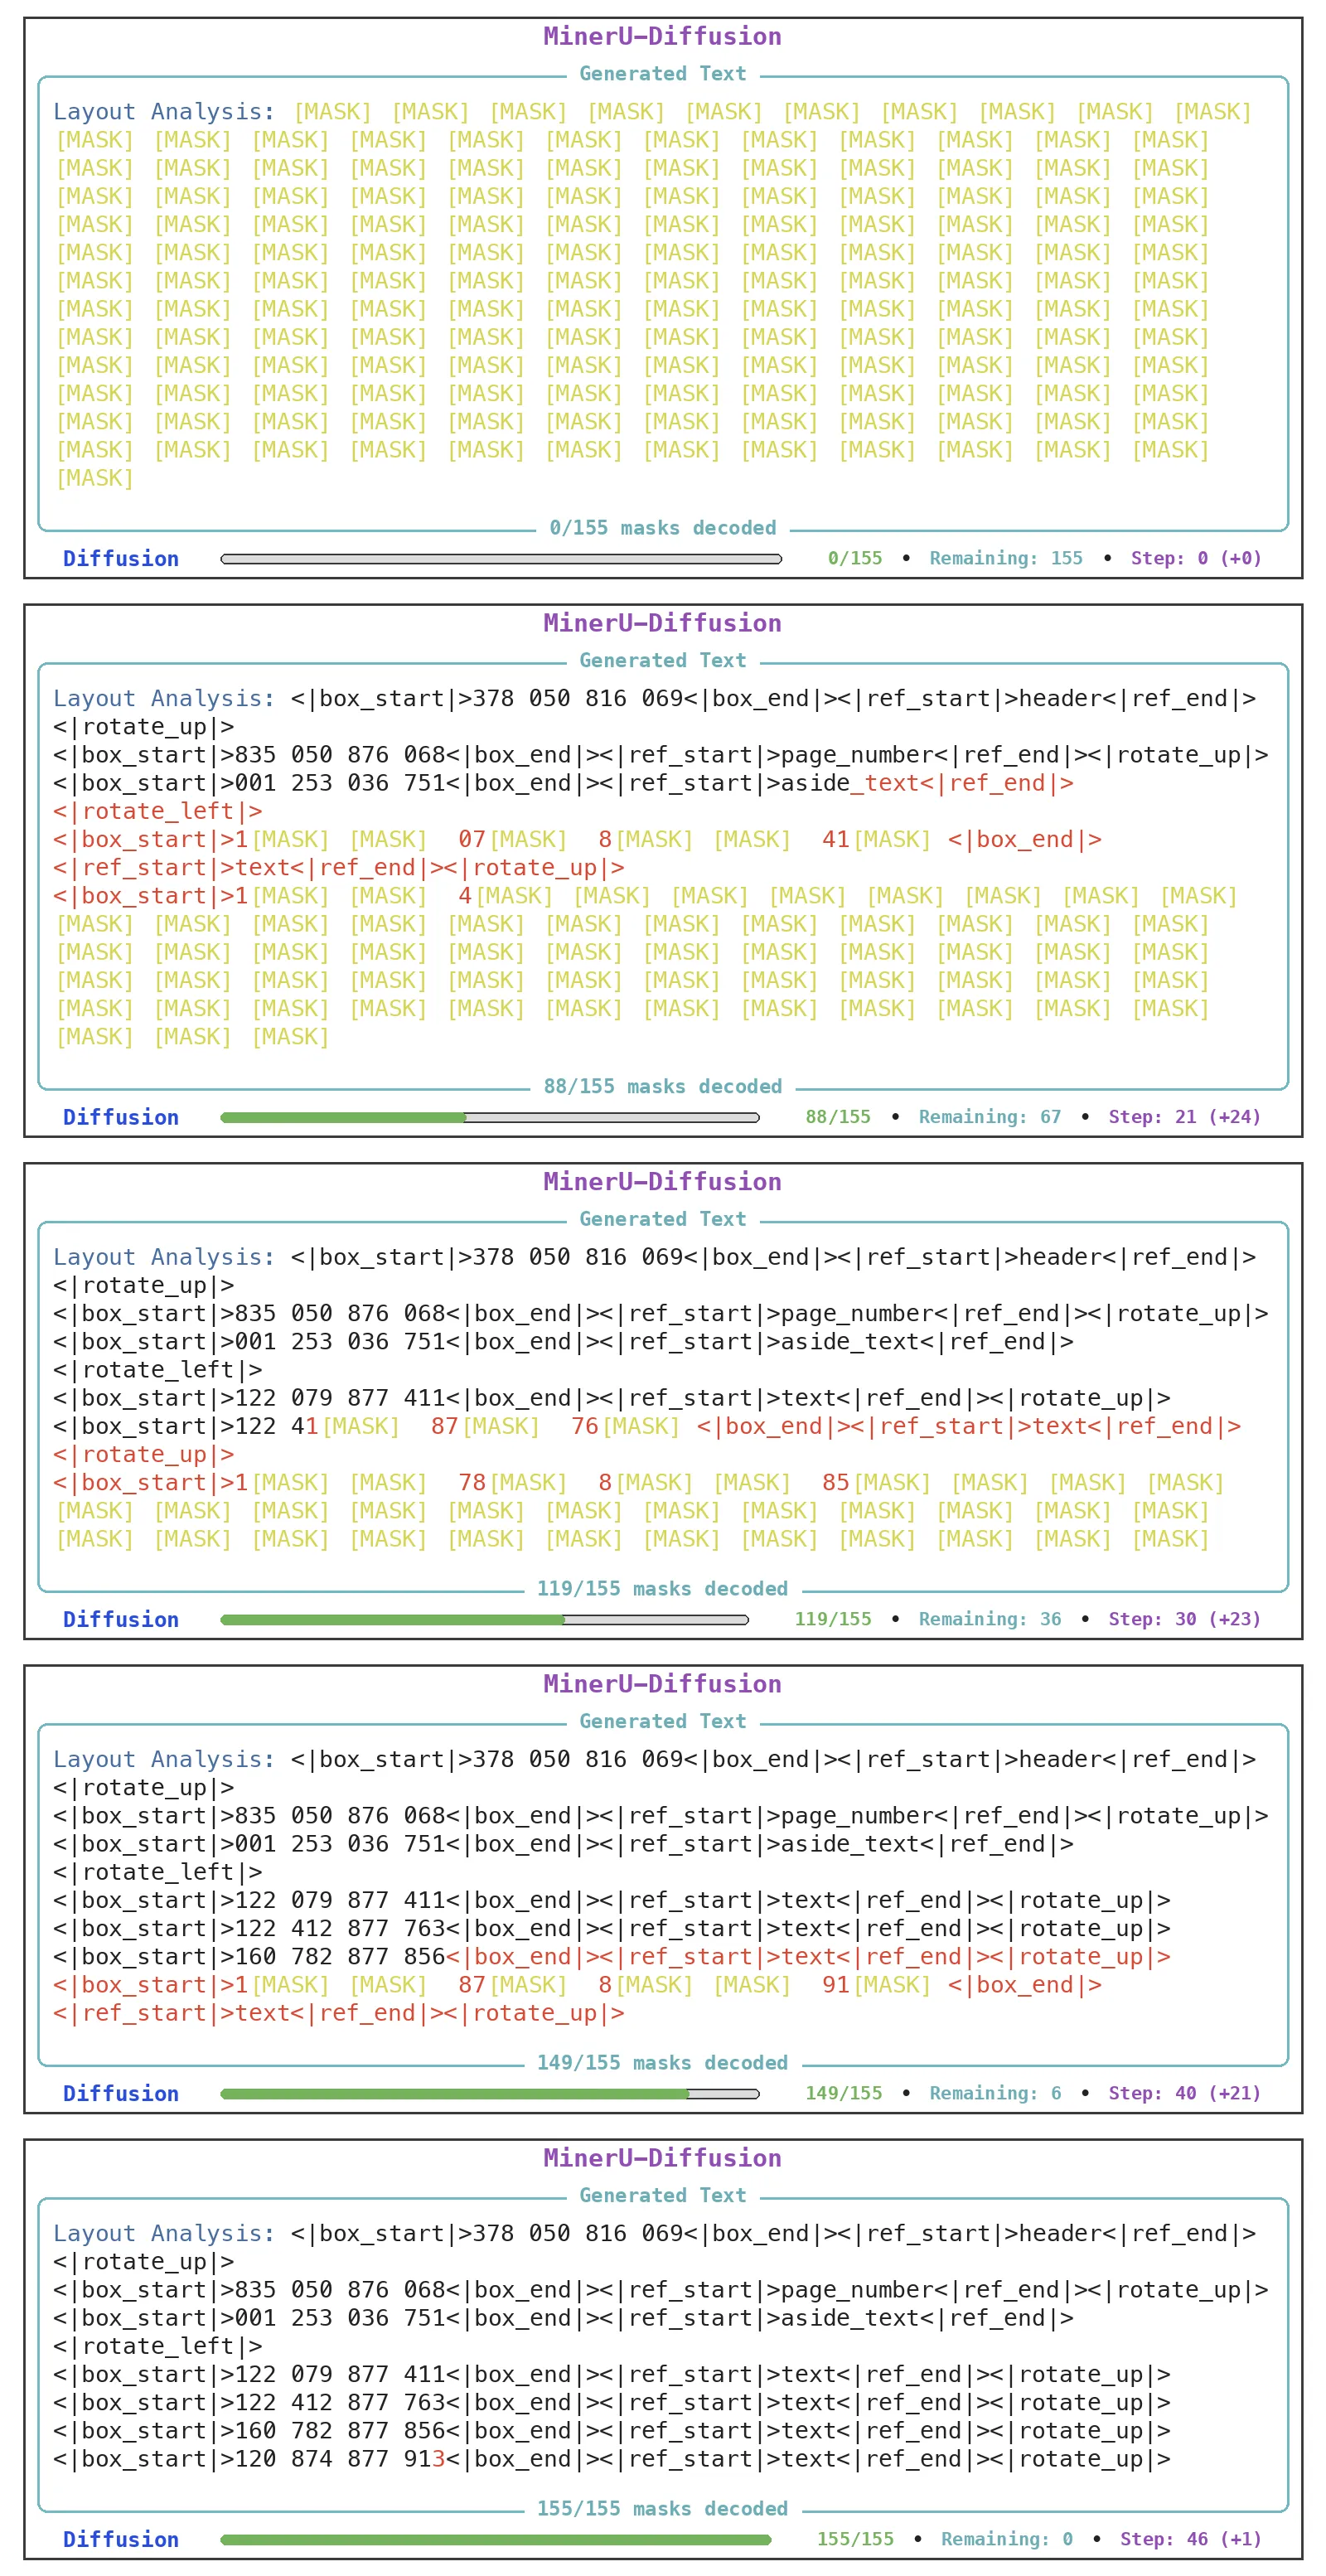This screenshot has height=2576, width=1326.
Task: Click the Diffusion label beside the Step 0 bar
Action: tap(121, 559)
